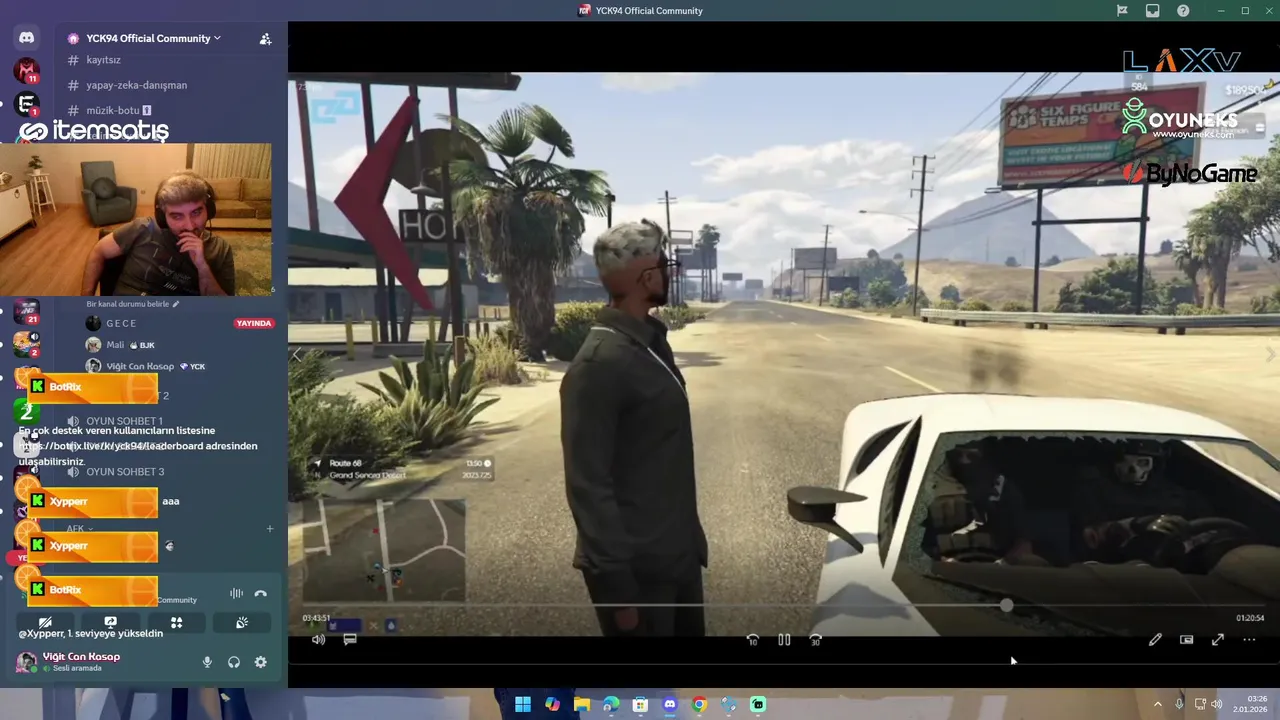Image resolution: width=1280 pixels, height=720 pixels.
Task: Toggle video player volume speaker icon
Action: tap(318, 639)
